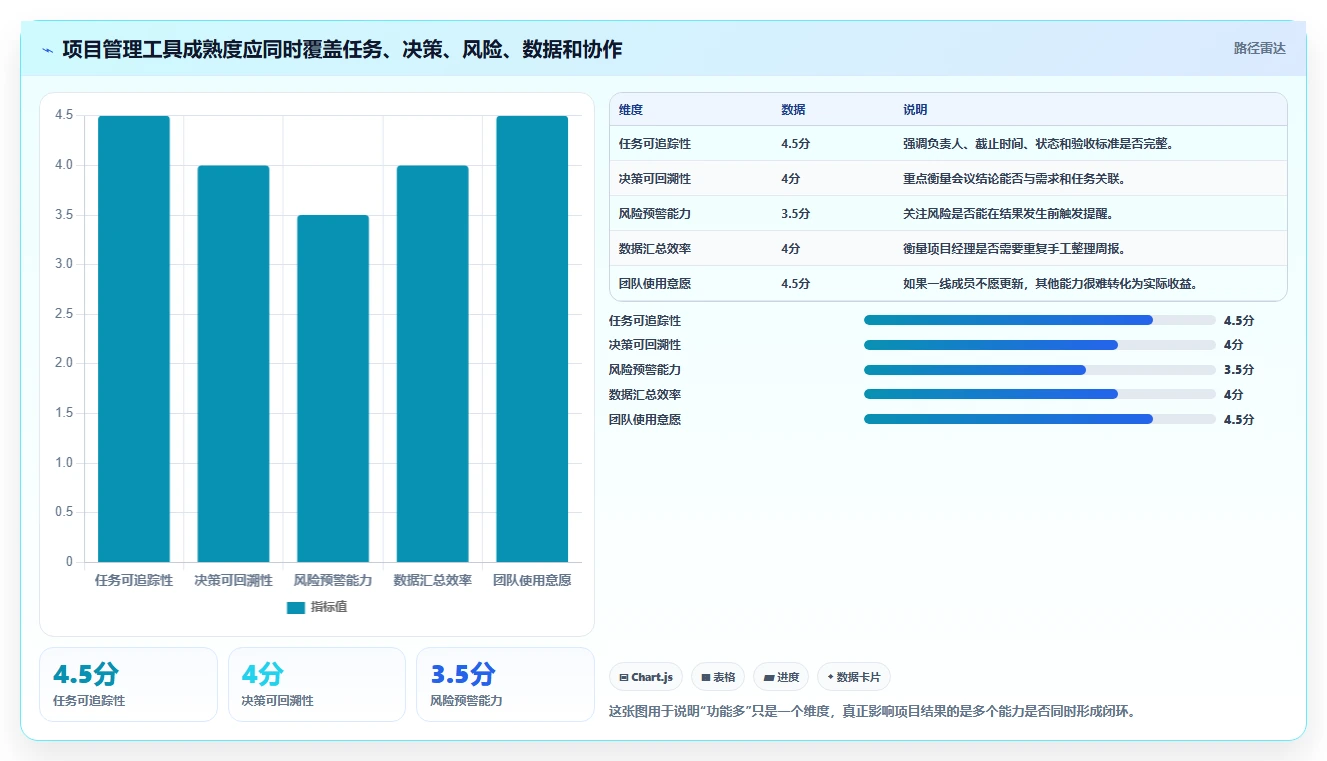Click the 2.5 y-axis tick label
1327x761 pixels.
point(64,314)
